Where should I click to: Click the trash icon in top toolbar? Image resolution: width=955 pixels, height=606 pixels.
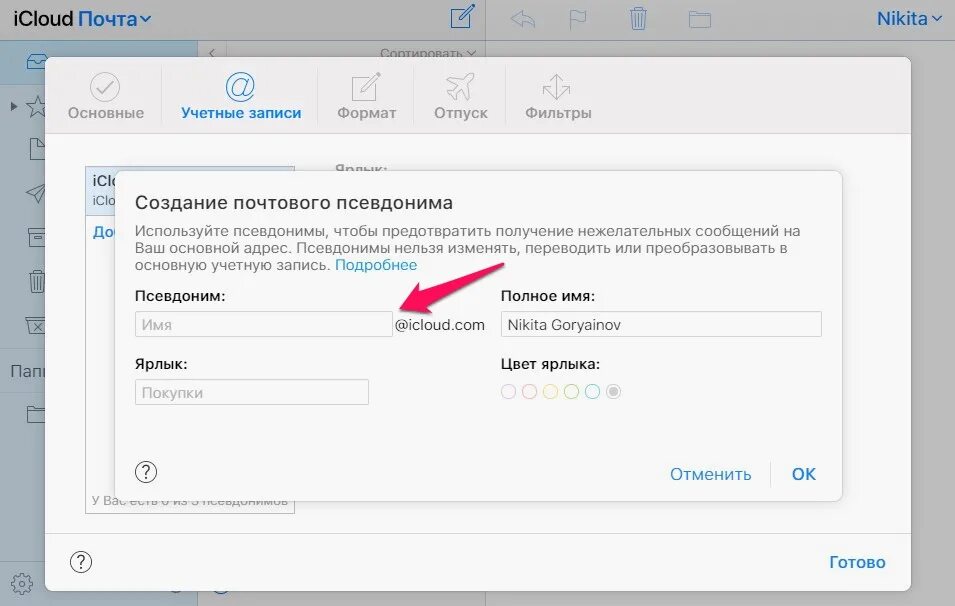(638, 18)
